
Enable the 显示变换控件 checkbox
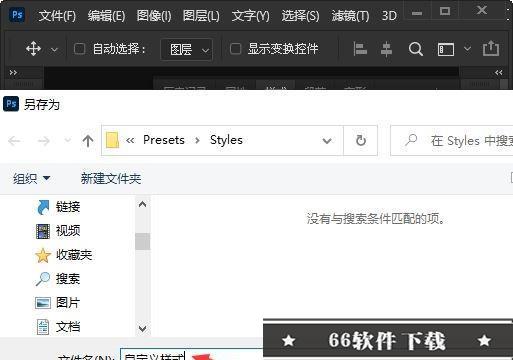[x=235, y=49]
